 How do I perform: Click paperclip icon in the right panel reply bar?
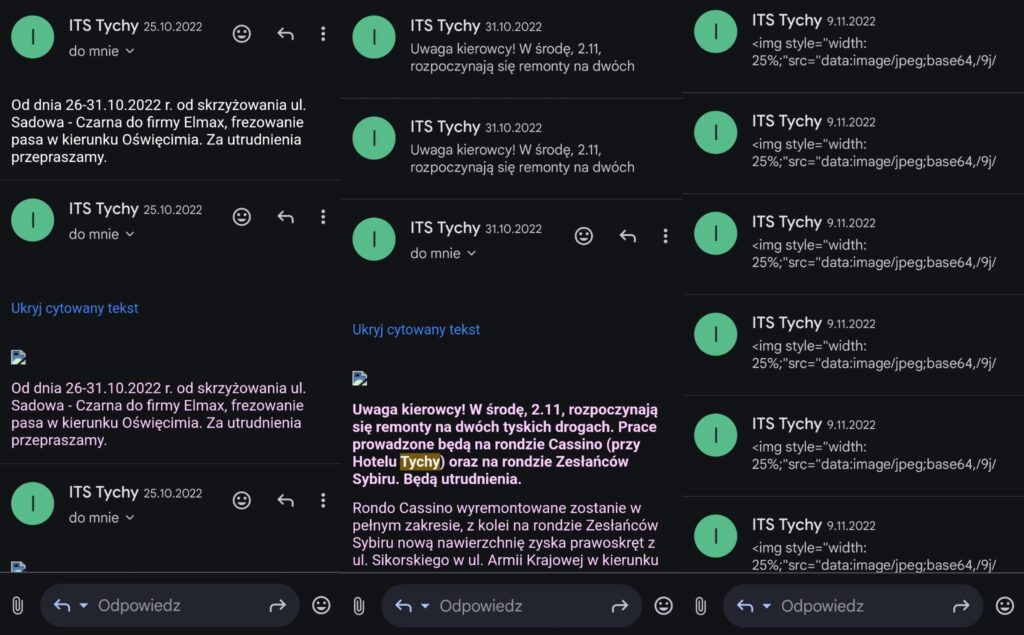[701, 606]
